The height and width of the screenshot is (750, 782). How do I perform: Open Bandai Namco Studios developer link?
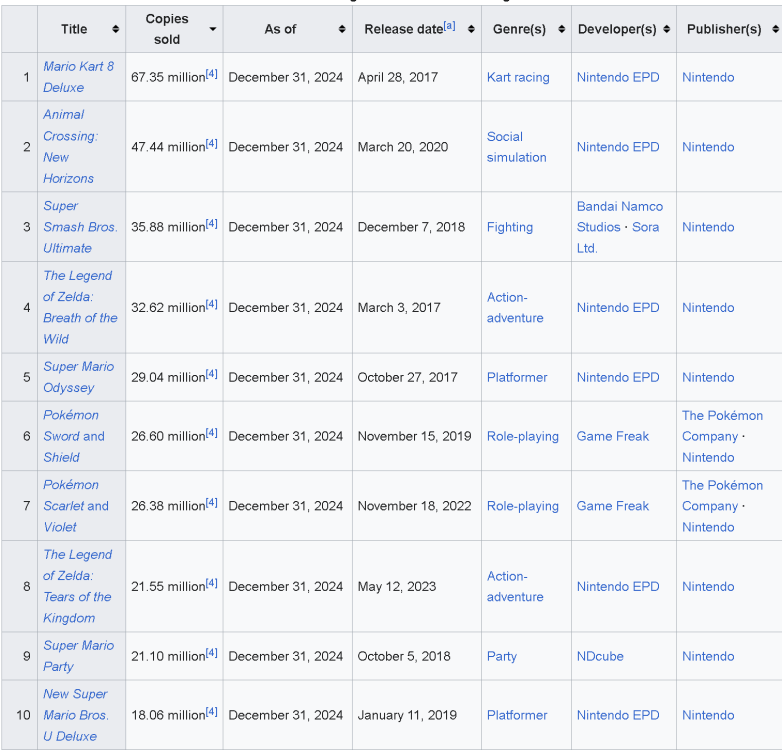point(620,216)
